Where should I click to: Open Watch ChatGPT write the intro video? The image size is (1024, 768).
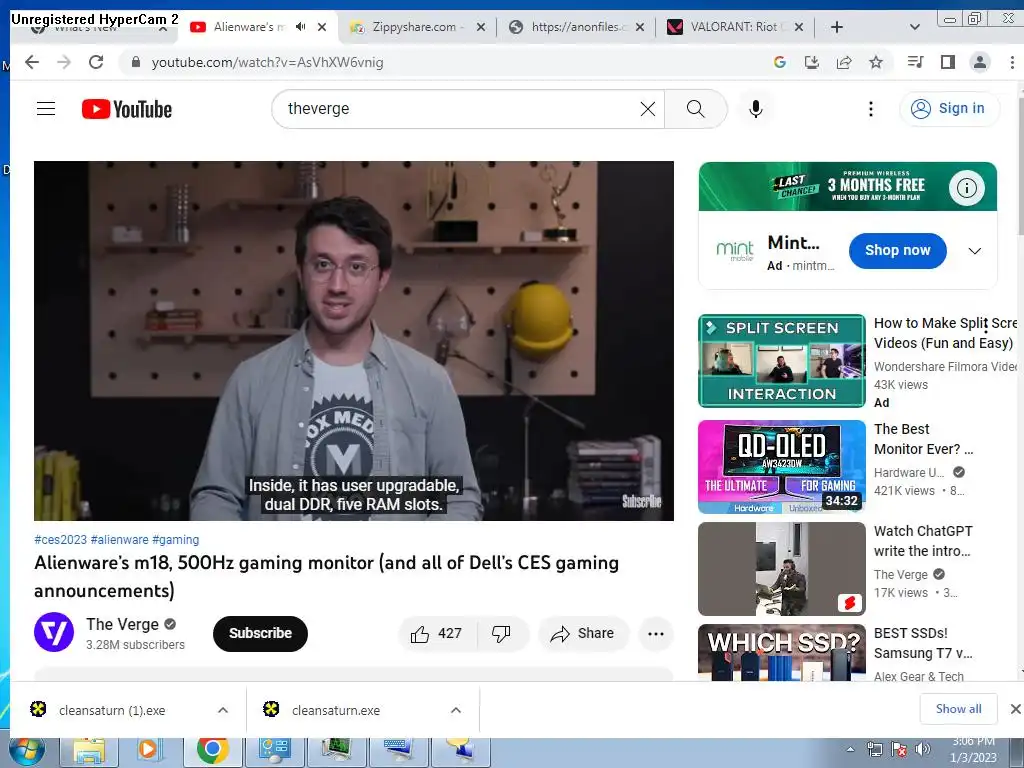click(x=782, y=569)
